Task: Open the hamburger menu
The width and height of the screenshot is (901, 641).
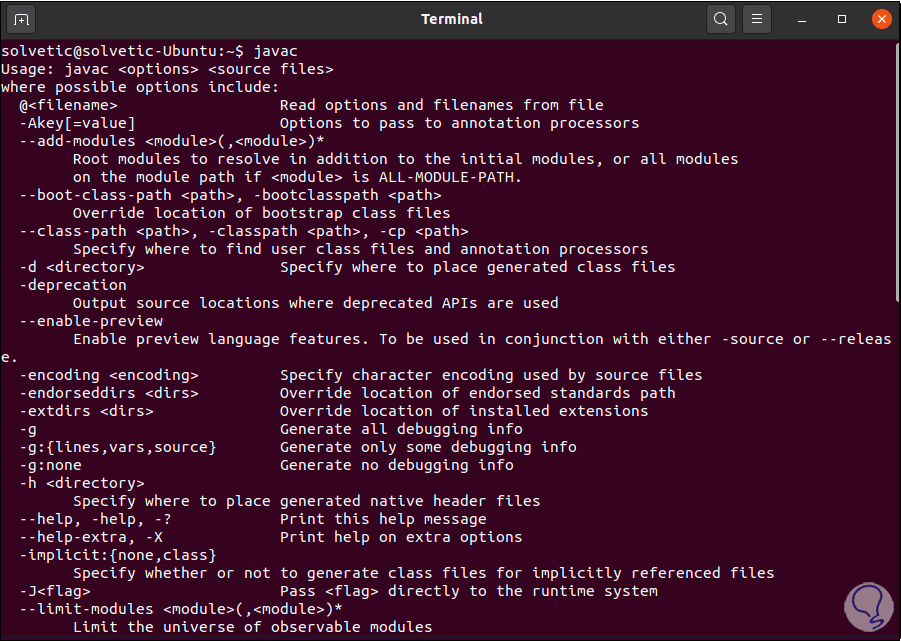Action: (758, 19)
